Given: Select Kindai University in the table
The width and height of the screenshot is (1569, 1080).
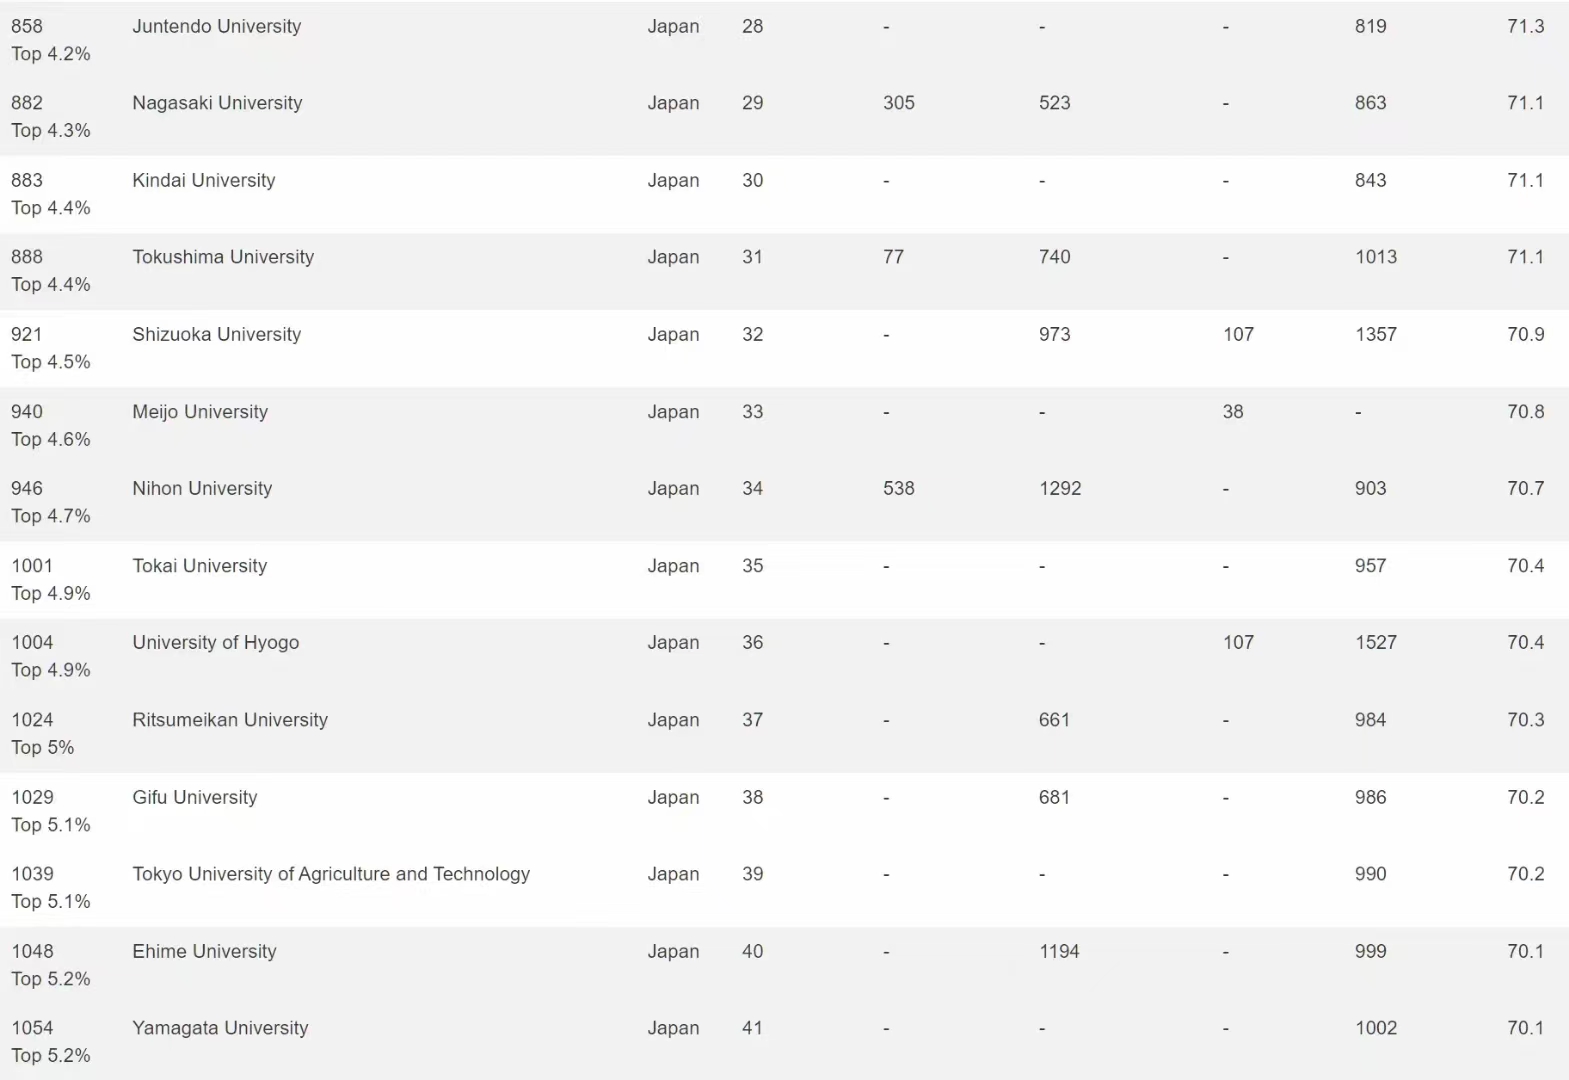Looking at the screenshot, I should tap(203, 181).
